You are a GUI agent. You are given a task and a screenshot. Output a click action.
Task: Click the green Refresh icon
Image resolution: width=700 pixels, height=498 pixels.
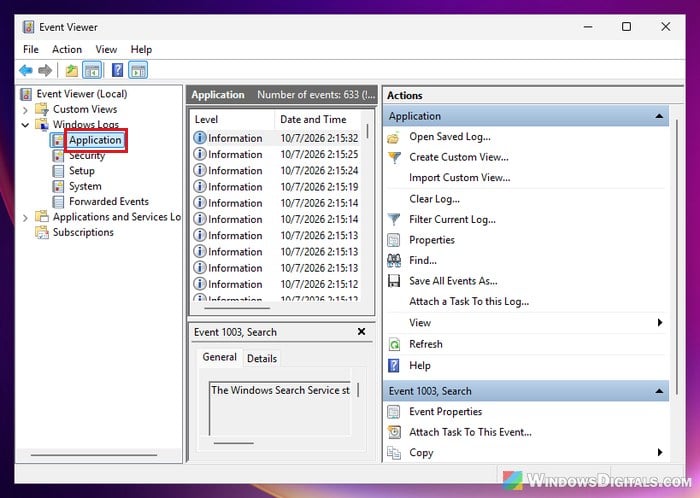(x=394, y=344)
